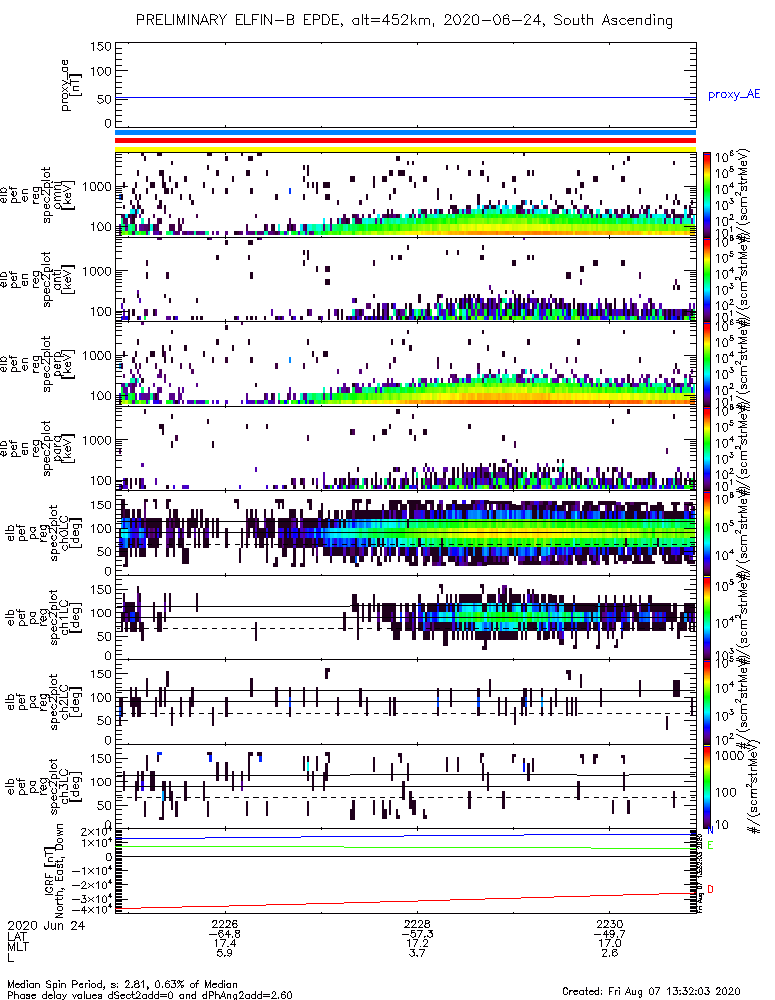Click the 'Median Spin Period' footer line

point(122,984)
